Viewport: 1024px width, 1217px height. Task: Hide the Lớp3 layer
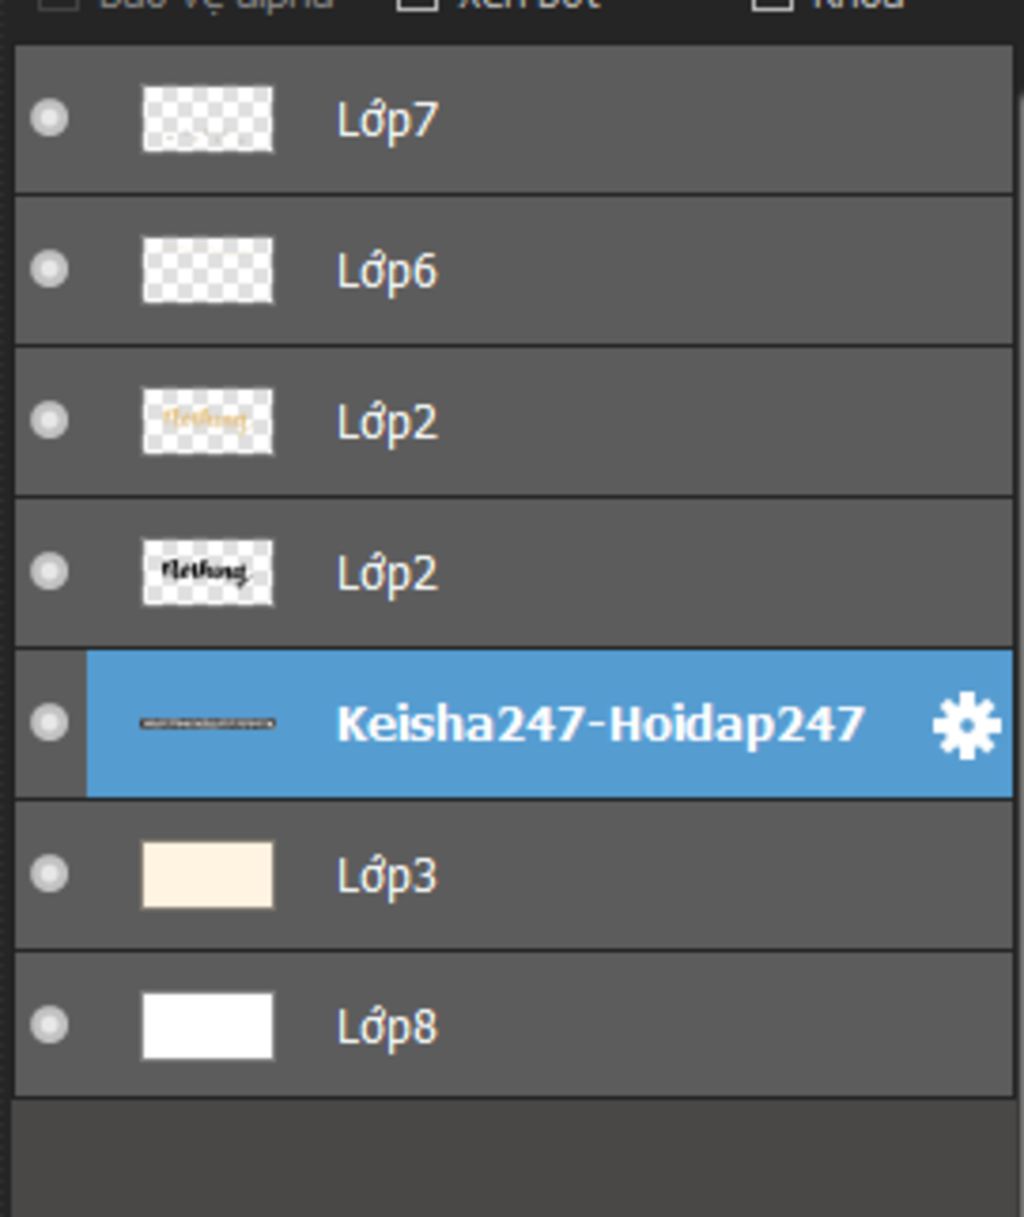(50, 874)
